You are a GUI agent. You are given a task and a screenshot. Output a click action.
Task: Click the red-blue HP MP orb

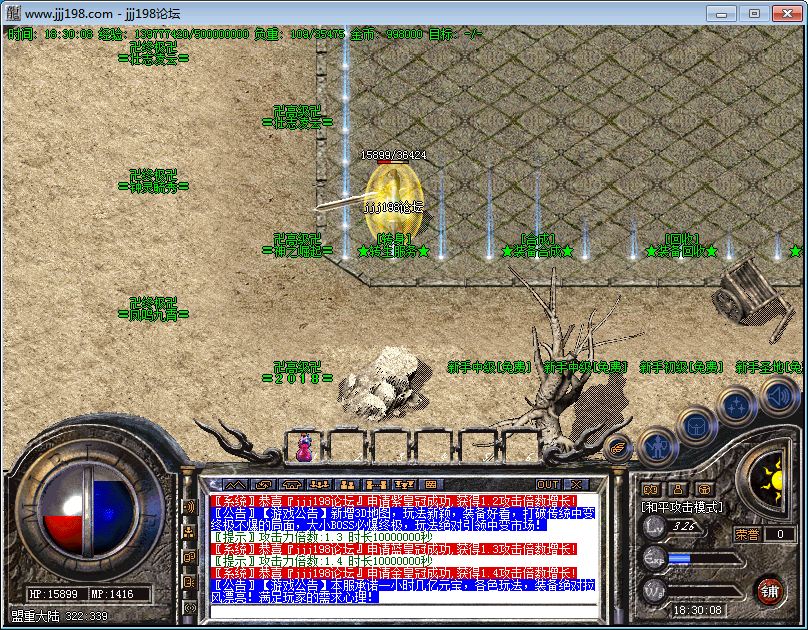pyautogui.click(x=88, y=509)
